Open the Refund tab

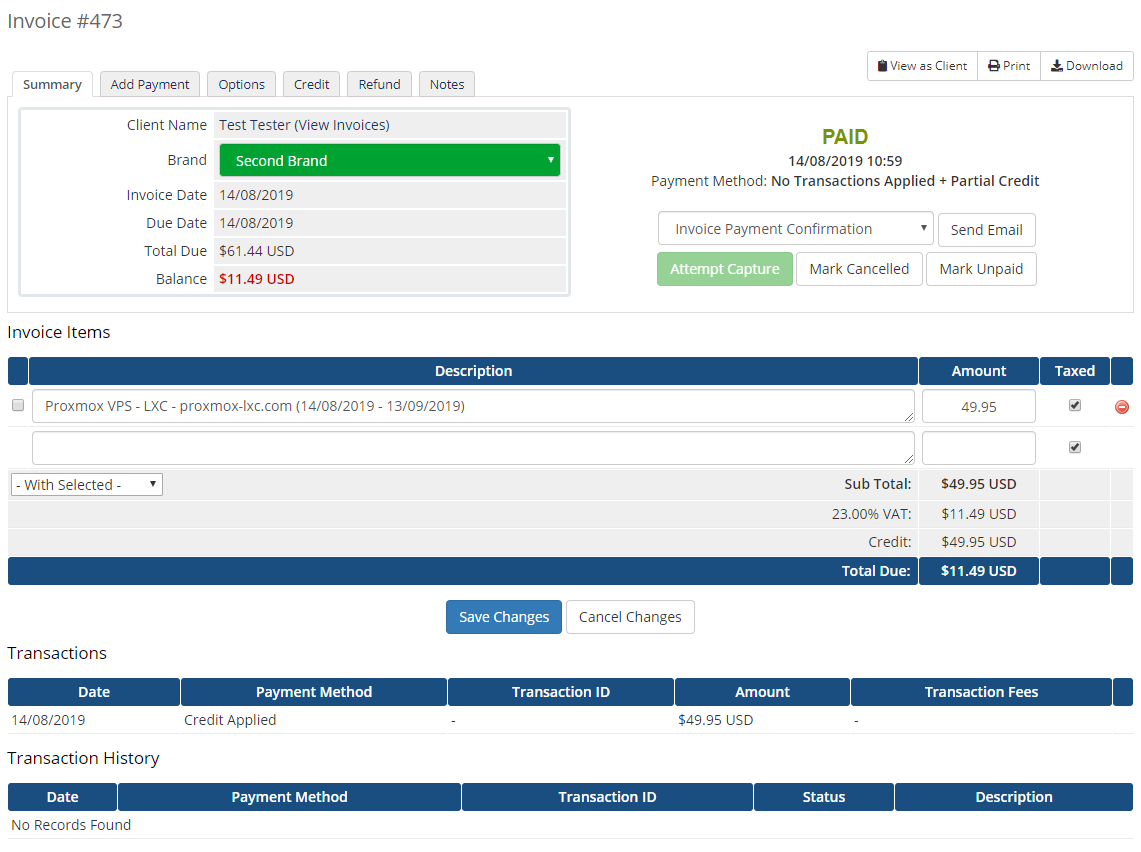click(379, 84)
